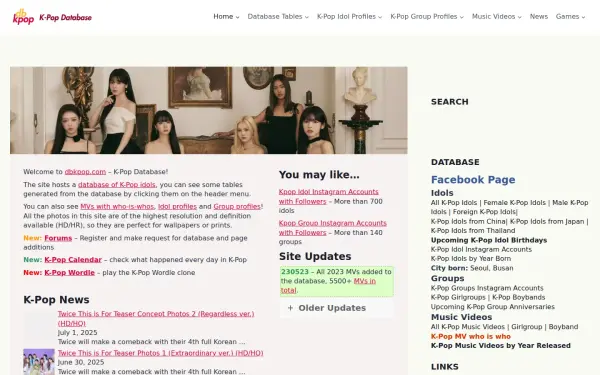Open MVs with who-is-whos link
The height and width of the screenshot is (375, 600).
click(117, 206)
